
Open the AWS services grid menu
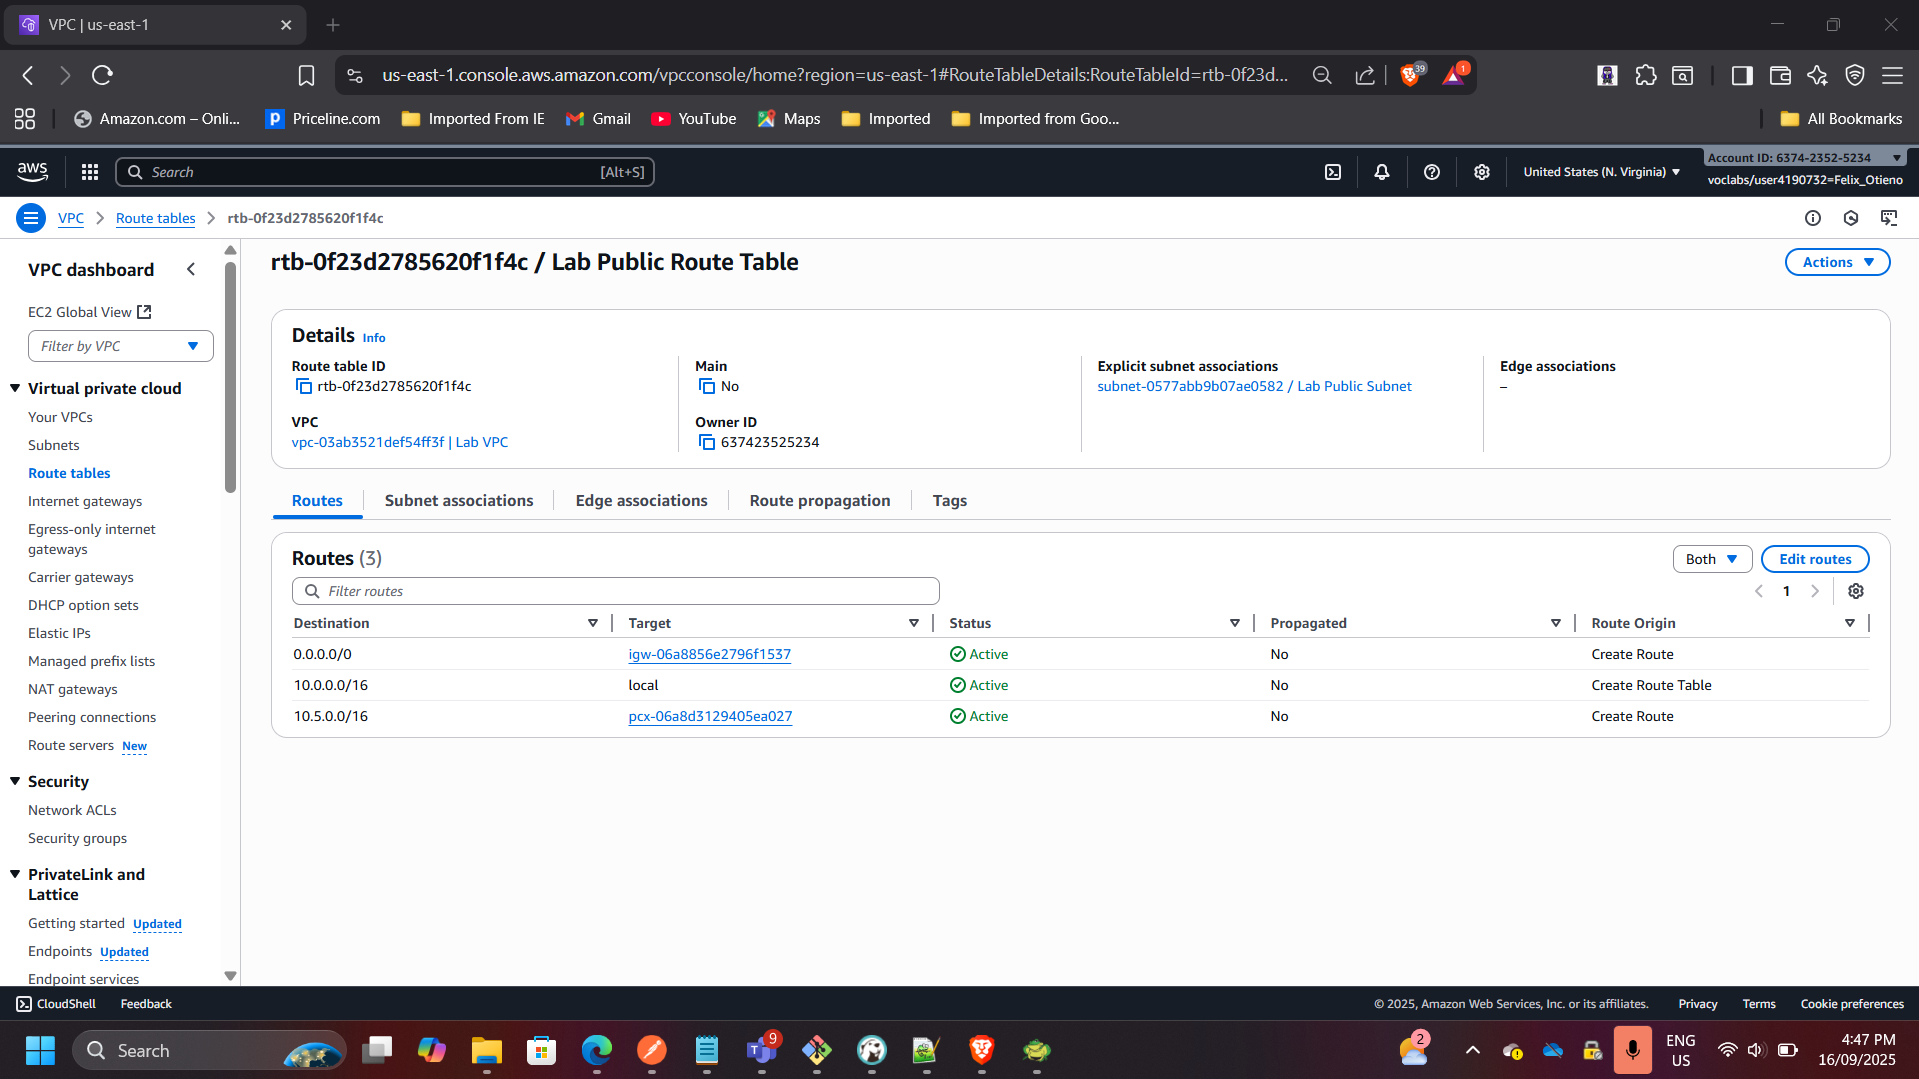pos(90,172)
